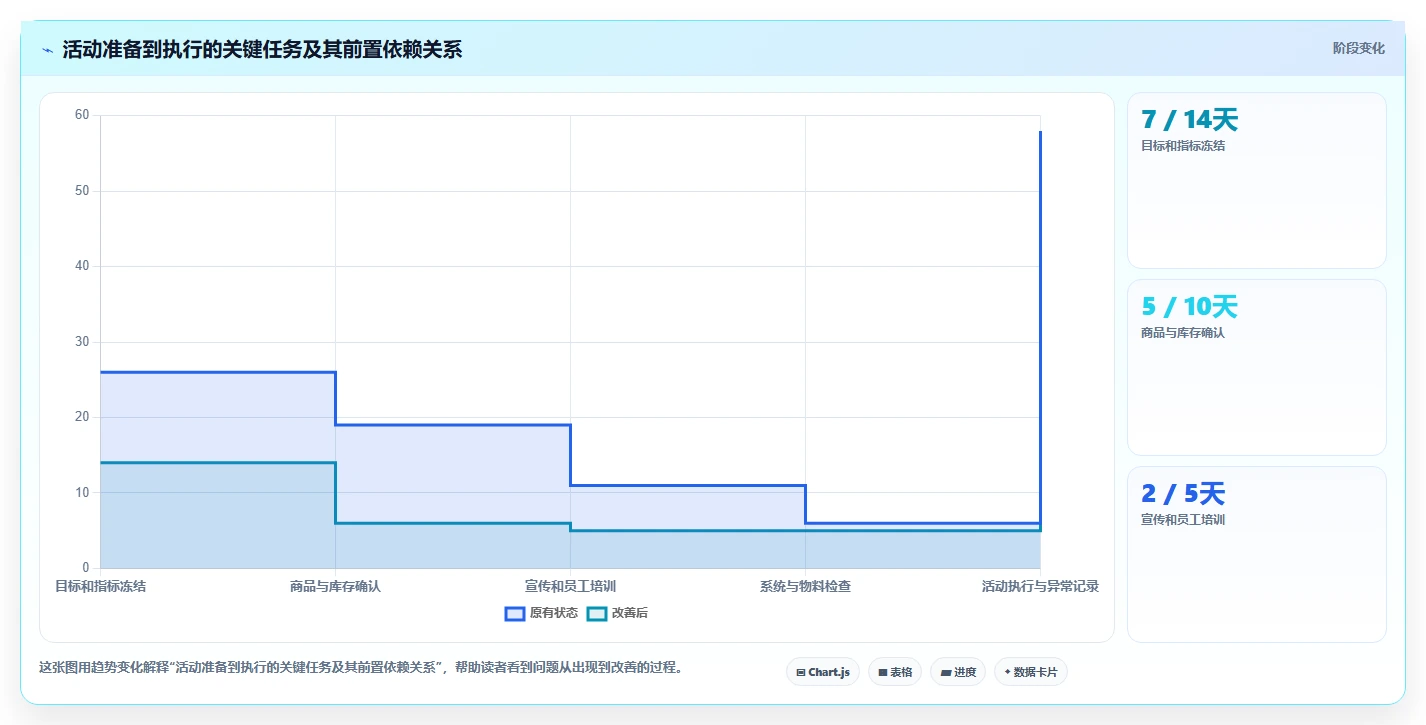This screenshot has height=725, width=1426.
Task: Toggle the 原有状态 legend entry
Action: click(x=541, y=613)
